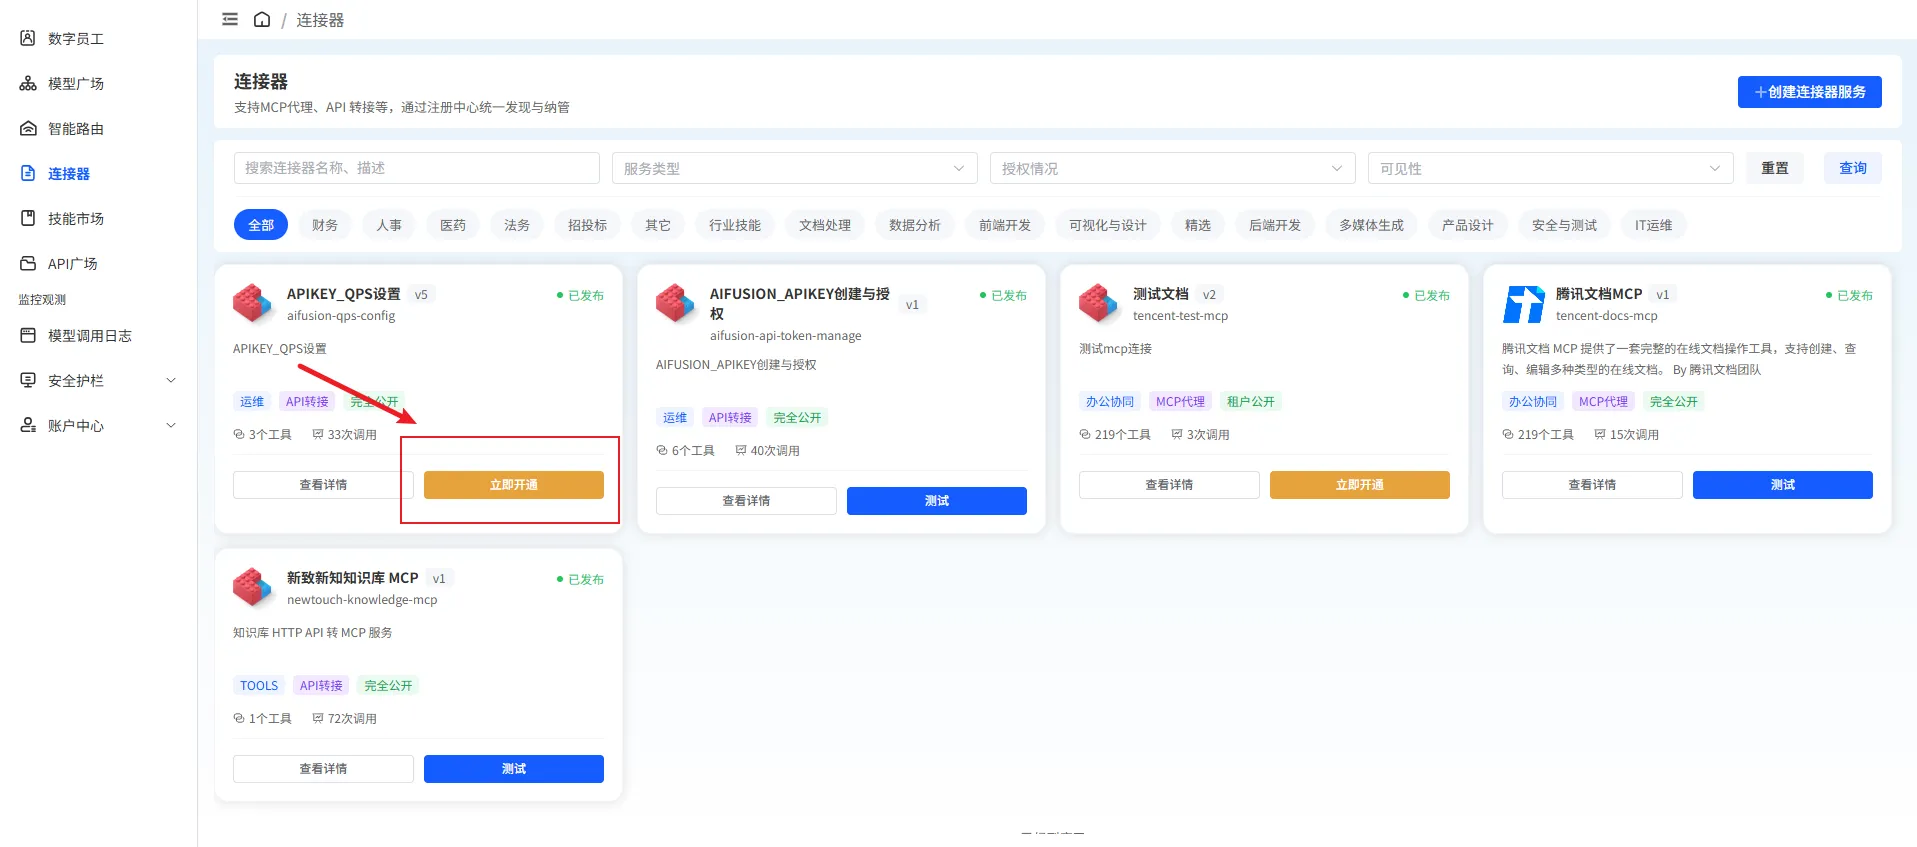1917x847 pixels.
Task: Click the 模型广场 sidebar icon
Action: pos(28,83)
